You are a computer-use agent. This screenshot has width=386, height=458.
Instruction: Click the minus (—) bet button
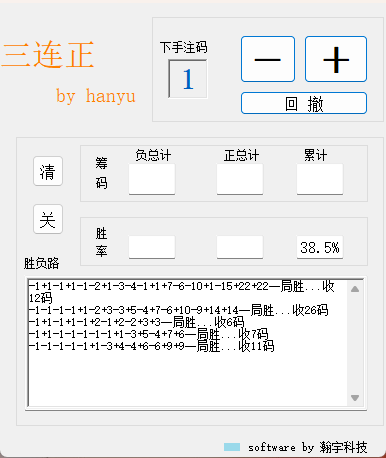(x=268, y=59)
